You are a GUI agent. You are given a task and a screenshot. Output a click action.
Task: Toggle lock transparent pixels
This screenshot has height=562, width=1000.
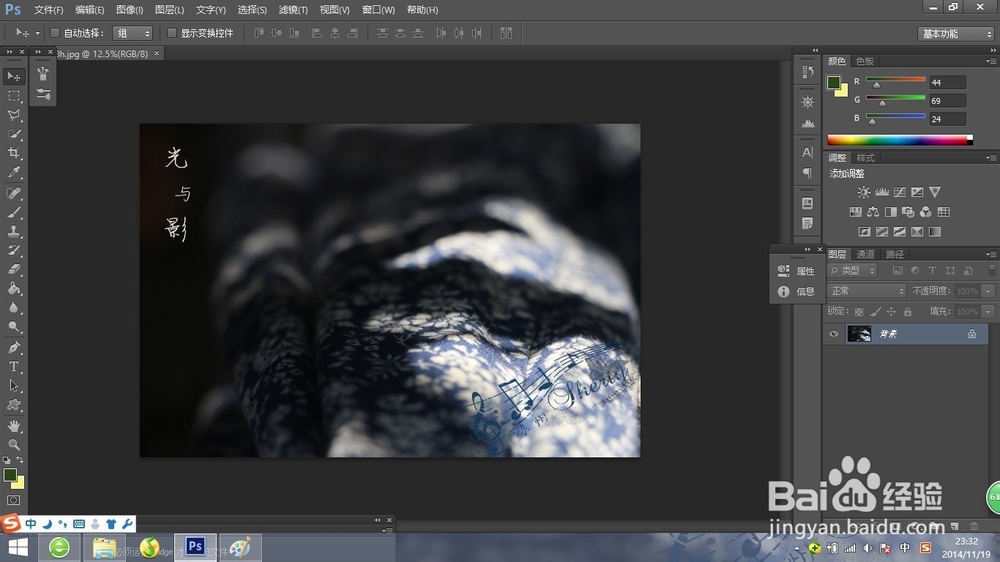click(859, 311)
